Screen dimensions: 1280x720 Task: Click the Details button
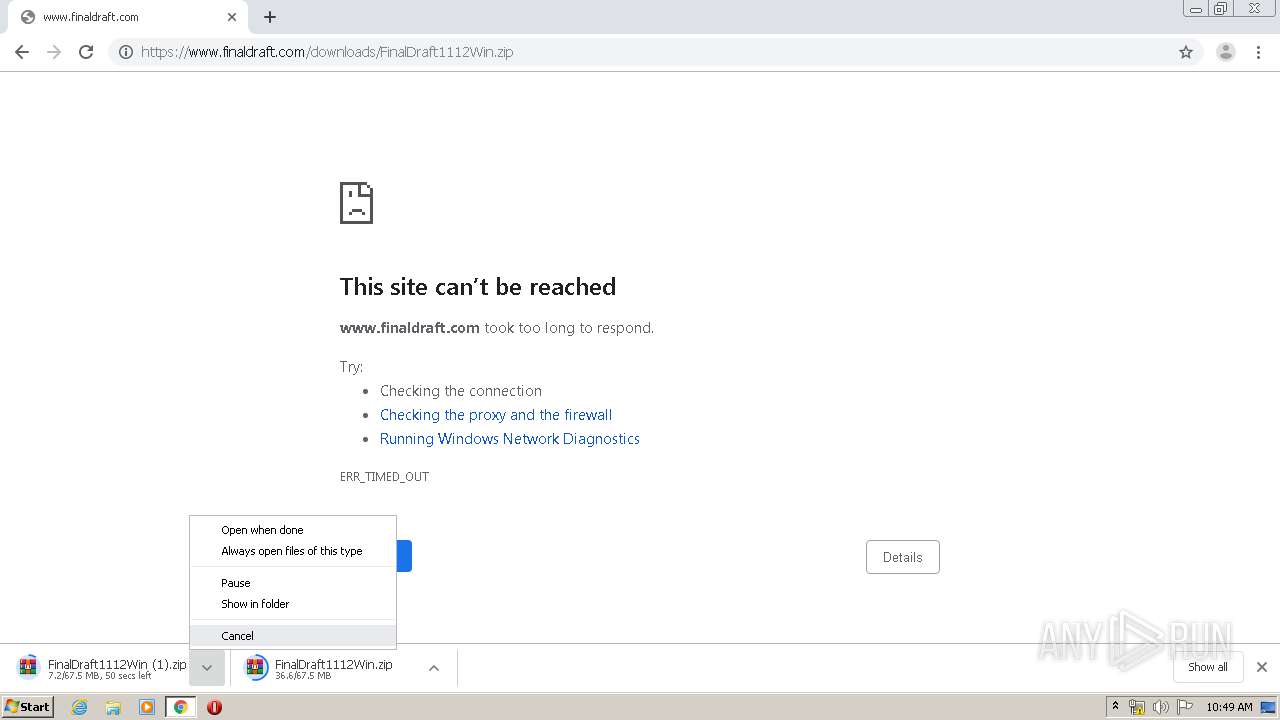[x=903, y=557]
